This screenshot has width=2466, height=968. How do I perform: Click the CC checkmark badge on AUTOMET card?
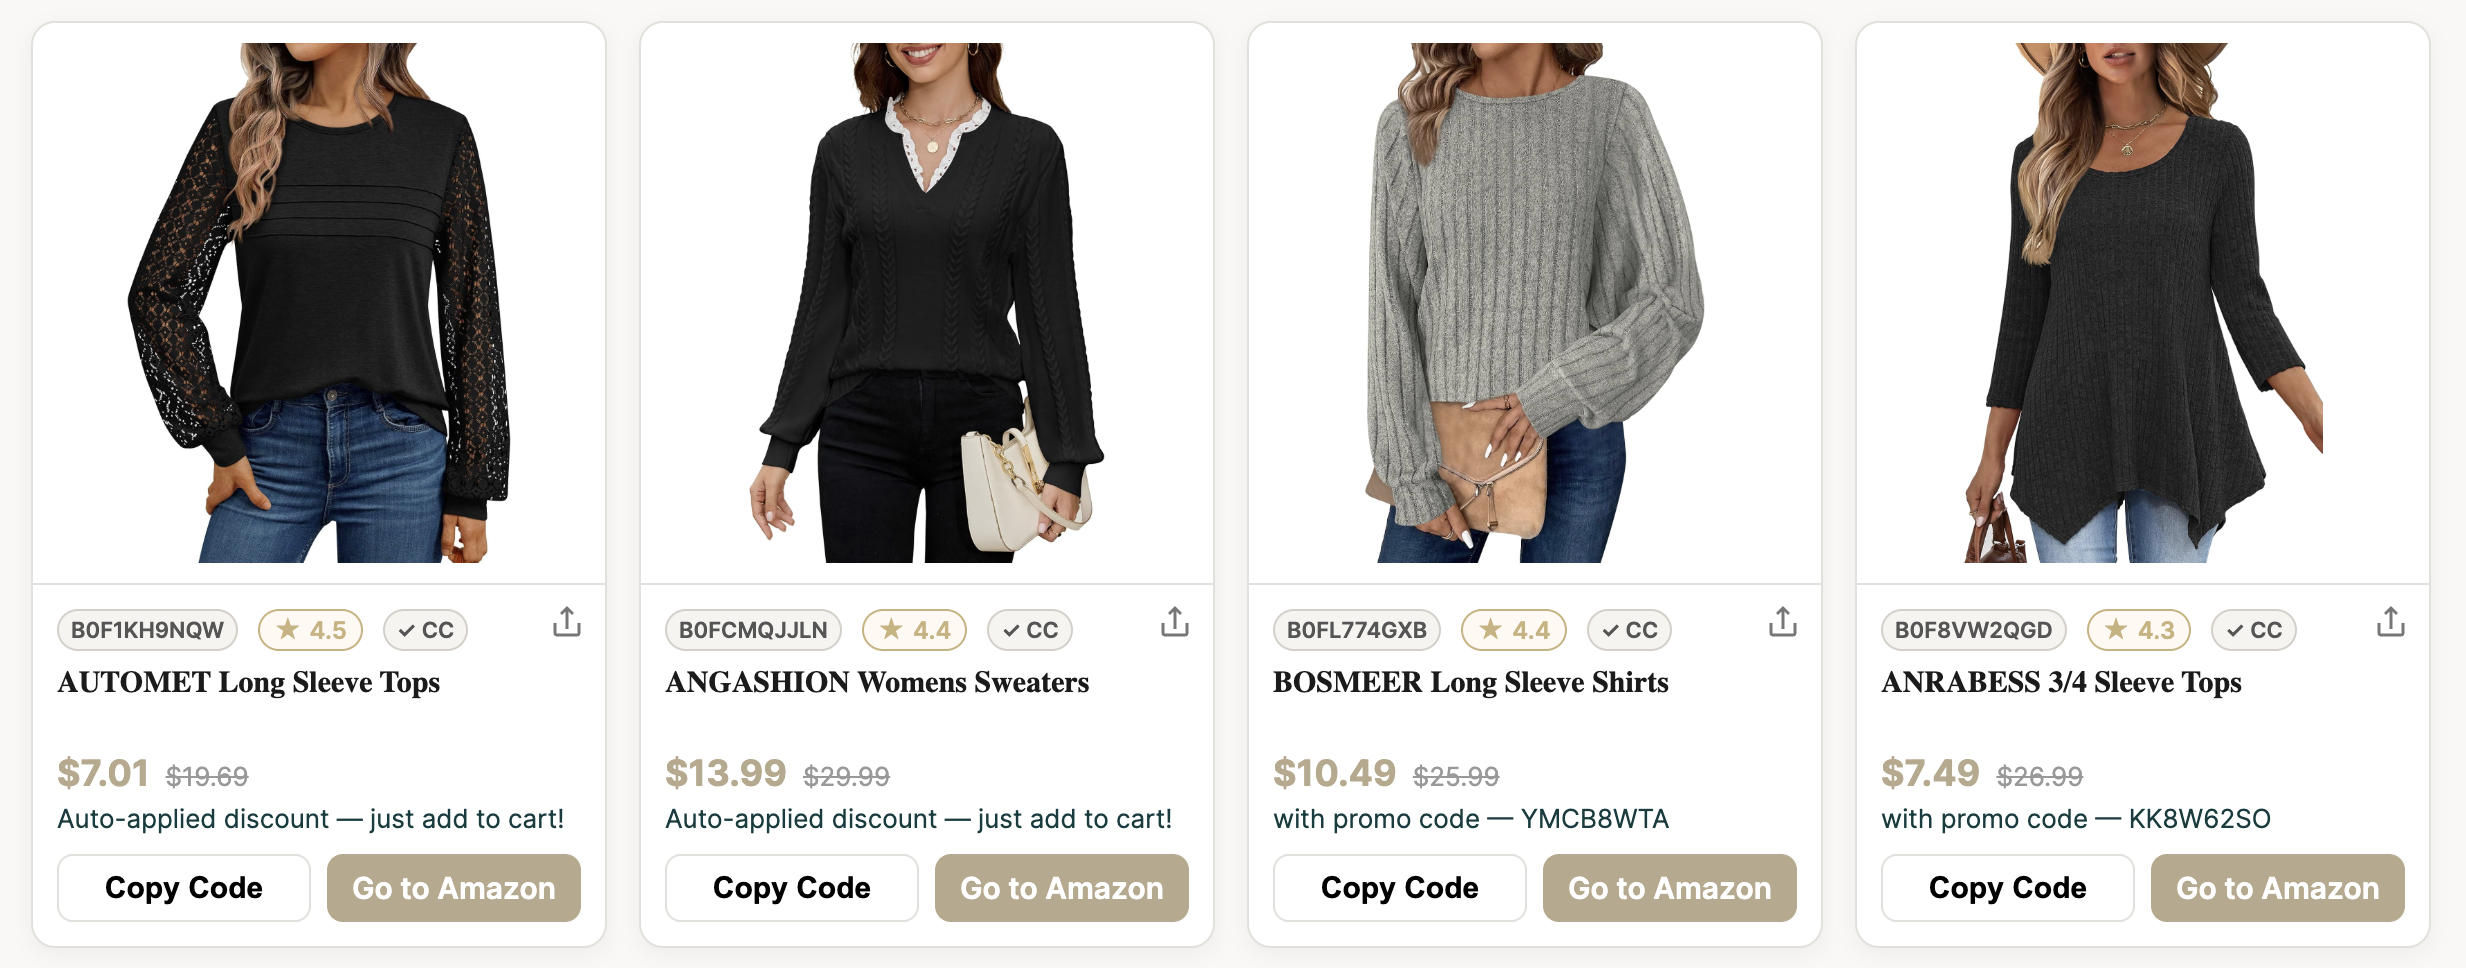426,630
